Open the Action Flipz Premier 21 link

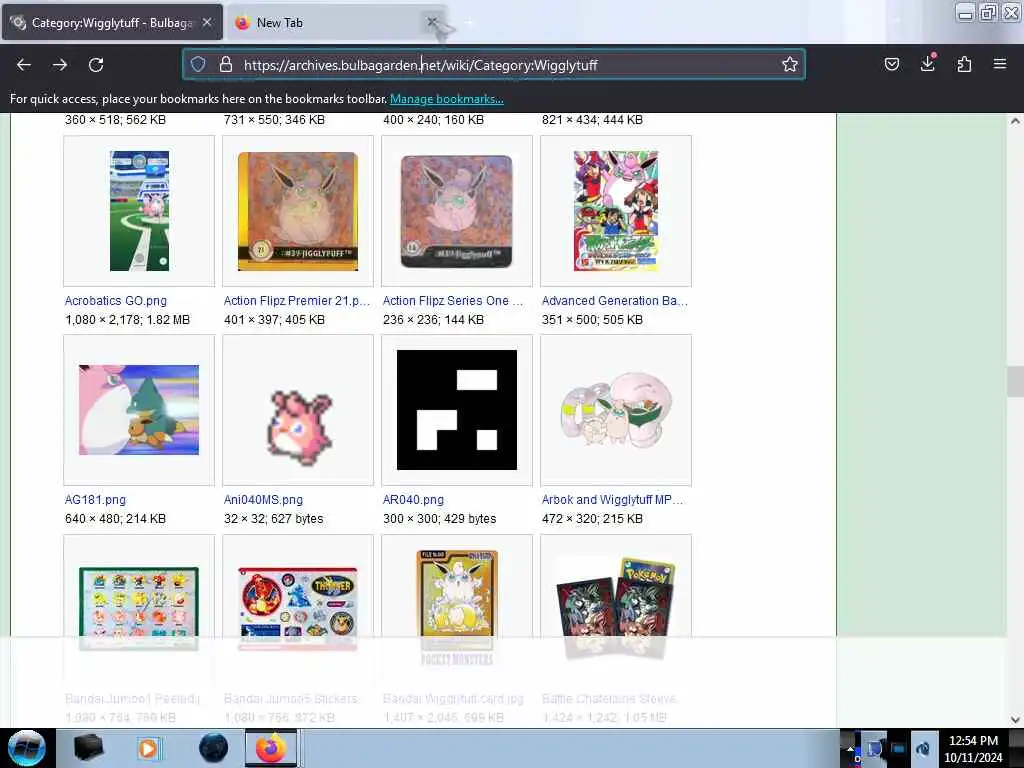point(296,300)
